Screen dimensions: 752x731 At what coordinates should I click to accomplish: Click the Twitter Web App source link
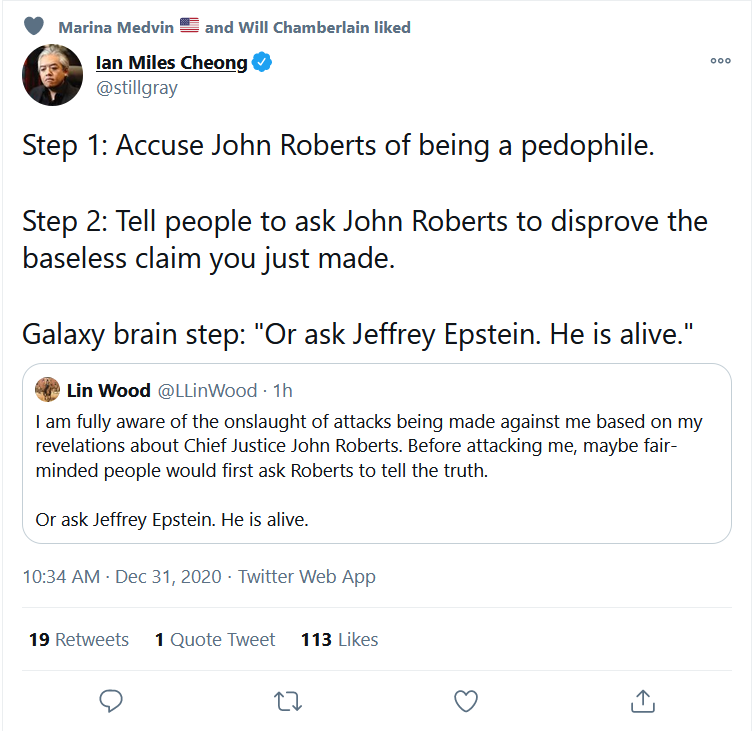coord(307,577)
